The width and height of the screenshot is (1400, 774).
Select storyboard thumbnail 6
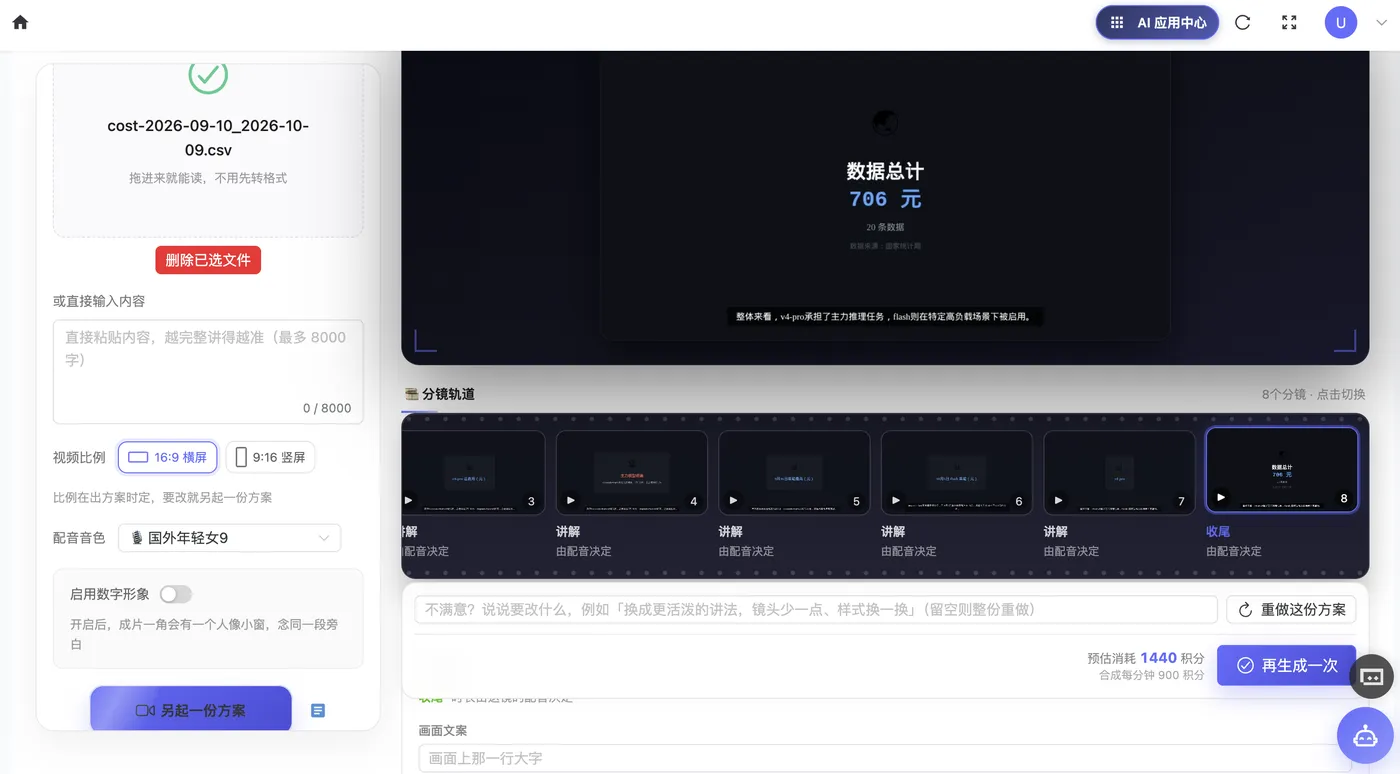[x=957, y=472]
